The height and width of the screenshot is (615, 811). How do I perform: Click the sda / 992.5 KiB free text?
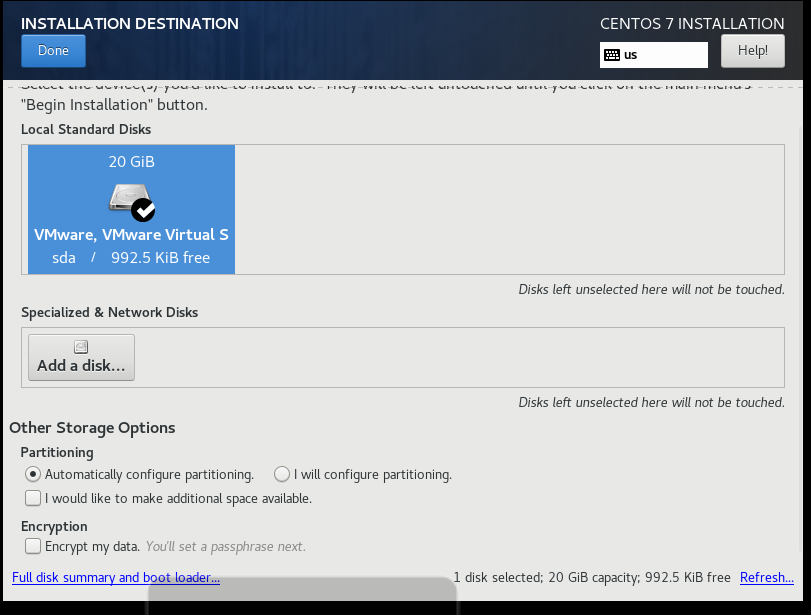pos(131,258)
